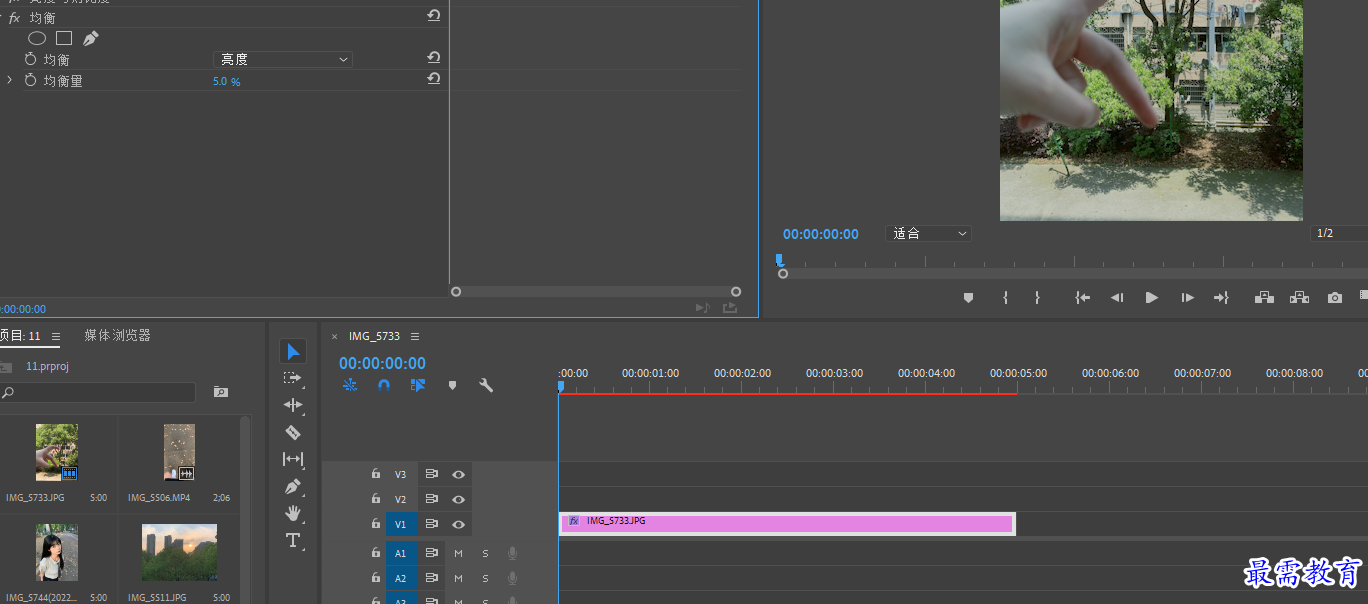Create an ellipse mask for 均衡 effect
Image resolution: width=1368 pixels, height=604 pixels.
click(x=37, y=38)
